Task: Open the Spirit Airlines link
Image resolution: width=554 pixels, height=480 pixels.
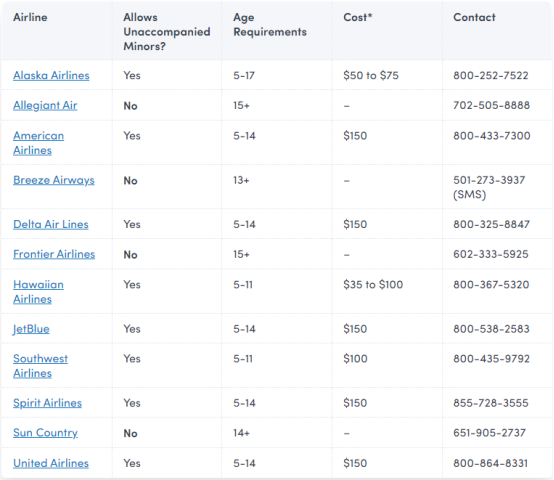Action: coord(47,403)
